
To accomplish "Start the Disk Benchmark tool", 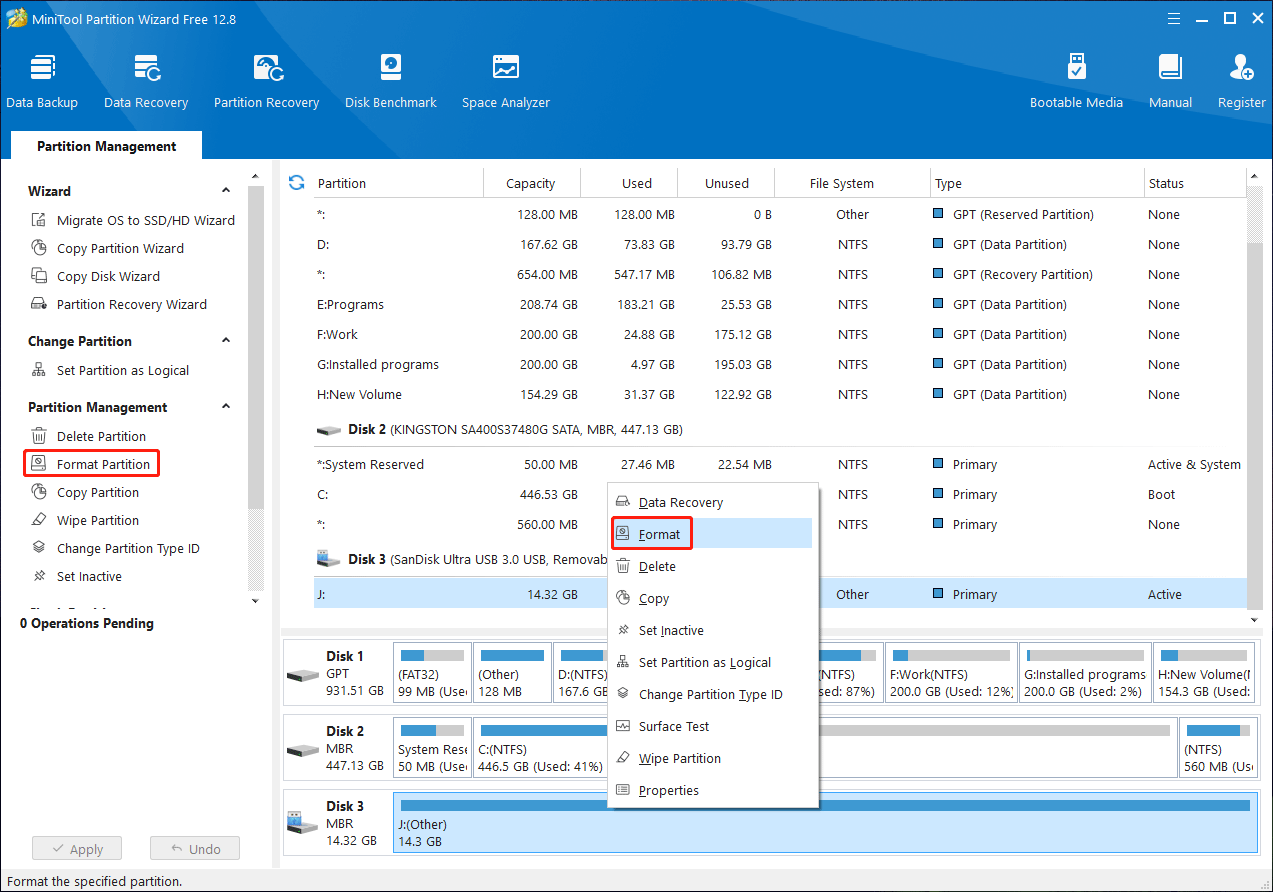I will (x=391, y=81).
